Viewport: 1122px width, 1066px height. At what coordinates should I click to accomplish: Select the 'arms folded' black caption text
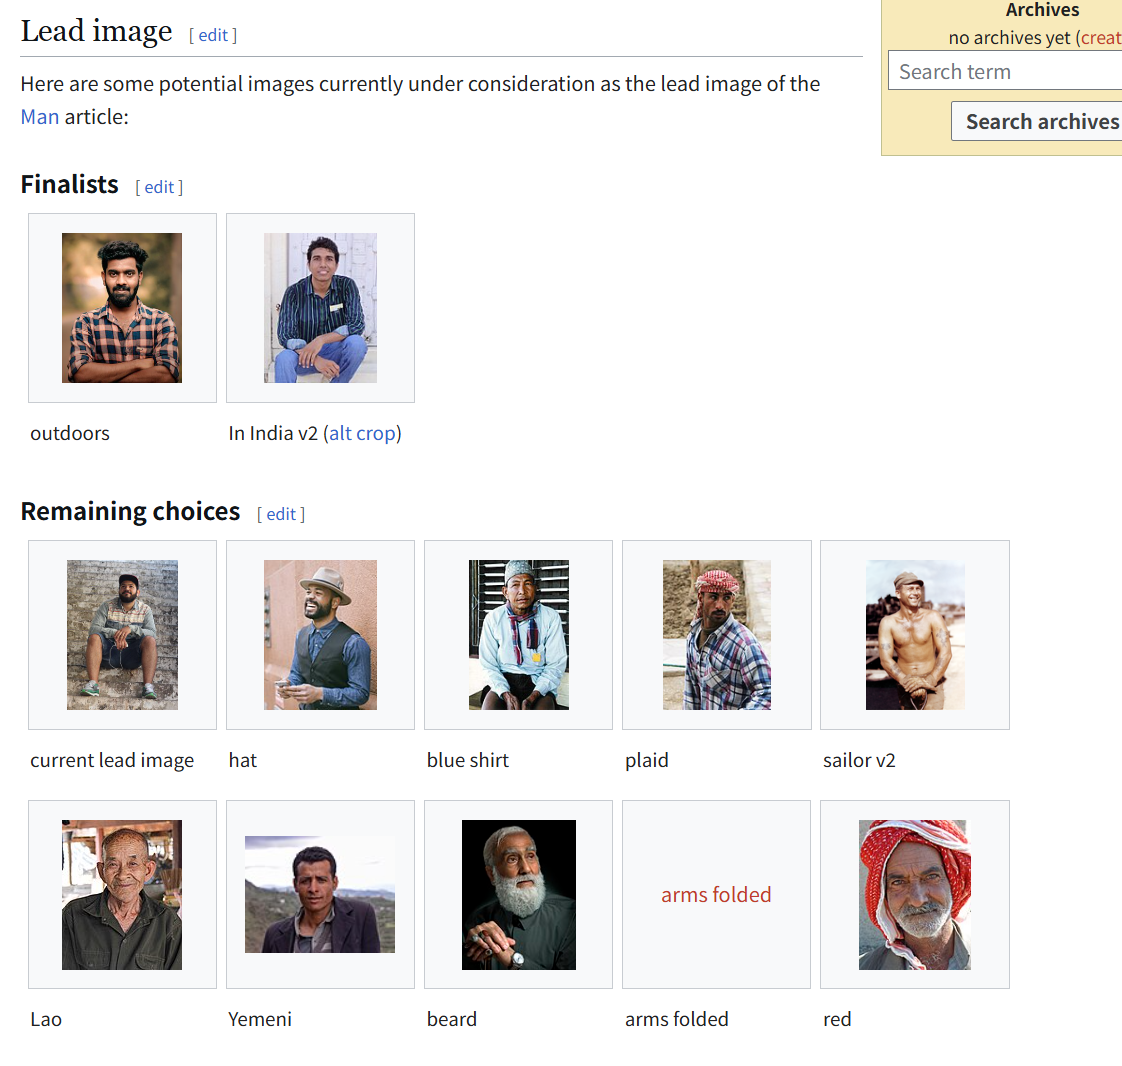[676, 1019]
